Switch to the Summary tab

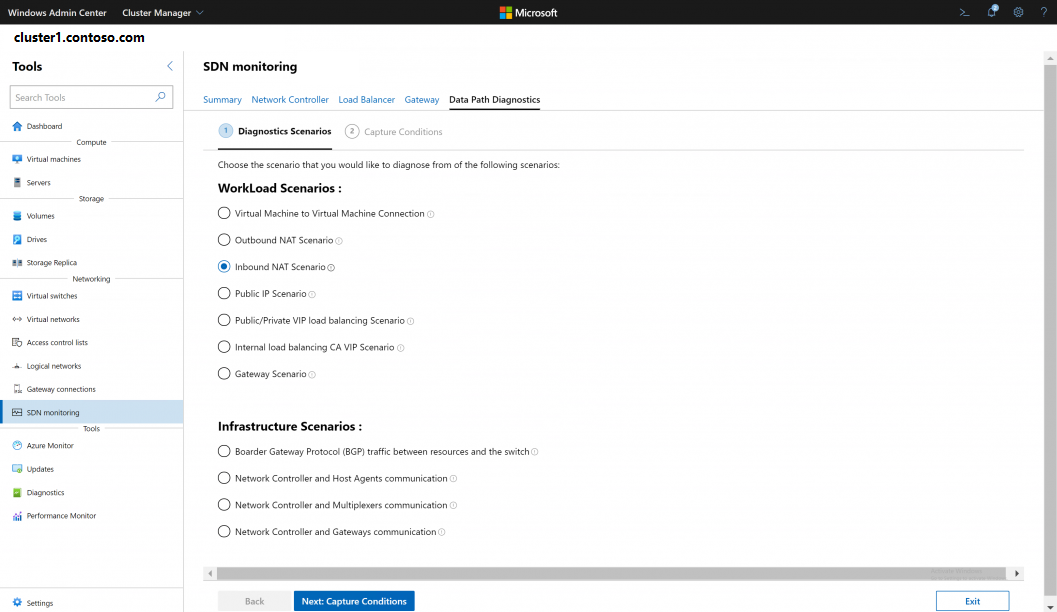(222, 100)
